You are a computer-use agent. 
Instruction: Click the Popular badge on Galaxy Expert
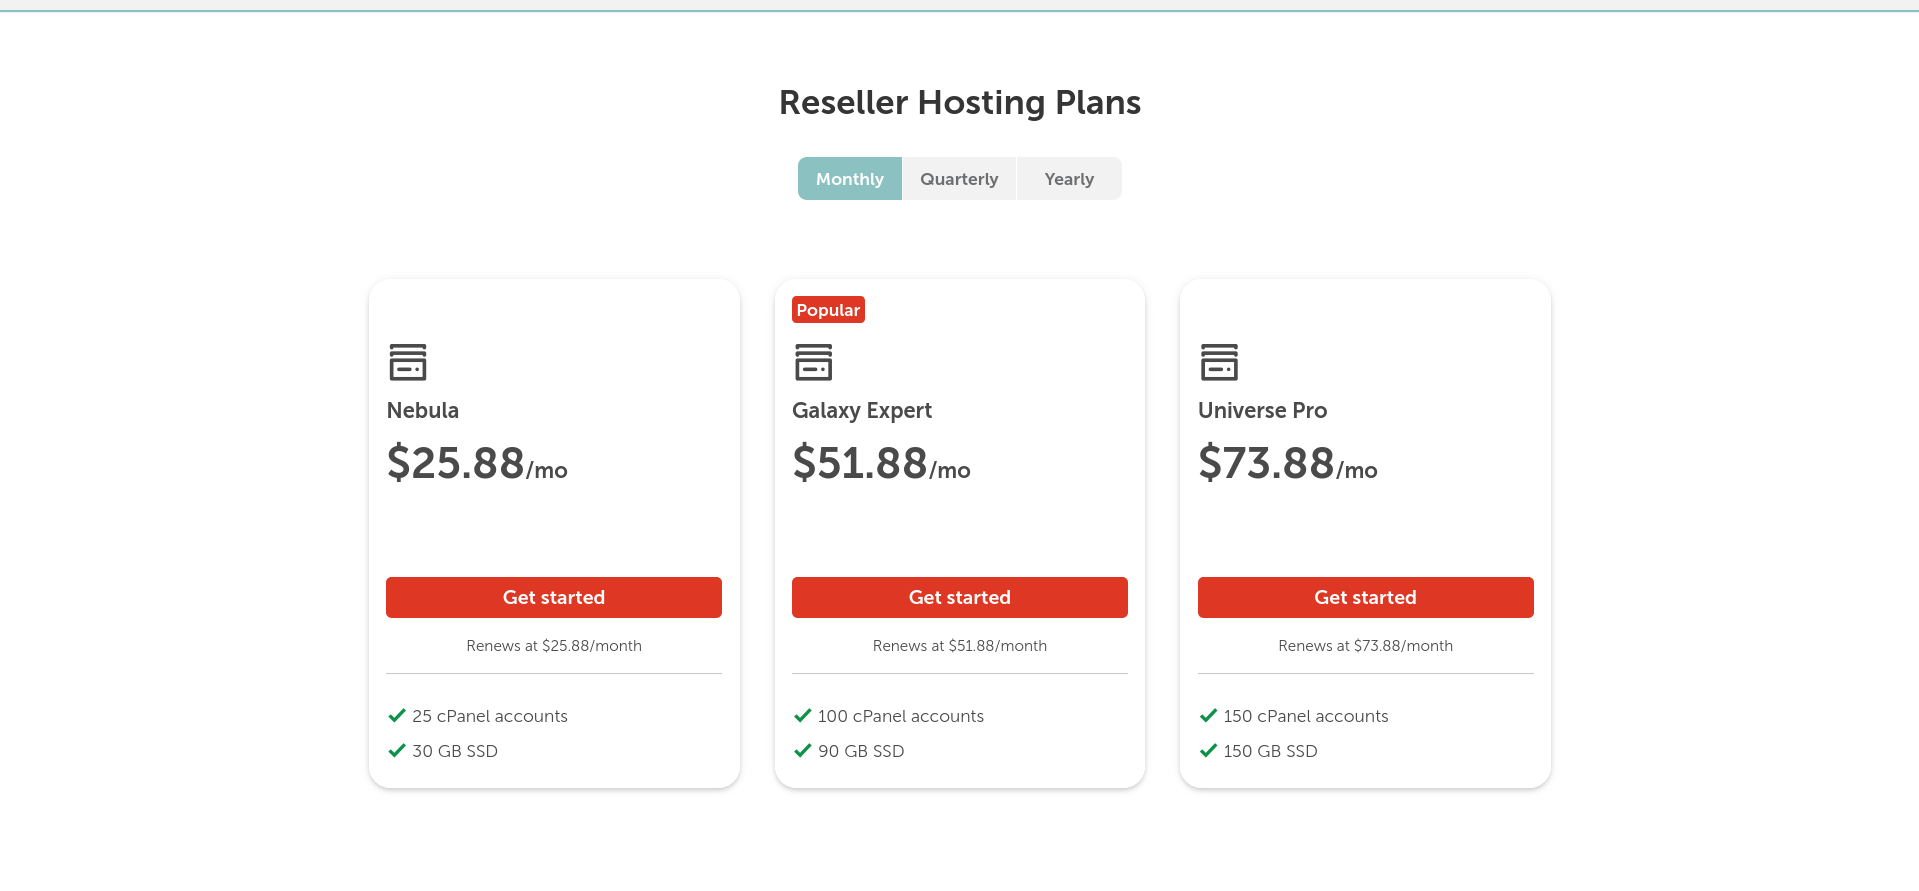(x=828, y=310)
